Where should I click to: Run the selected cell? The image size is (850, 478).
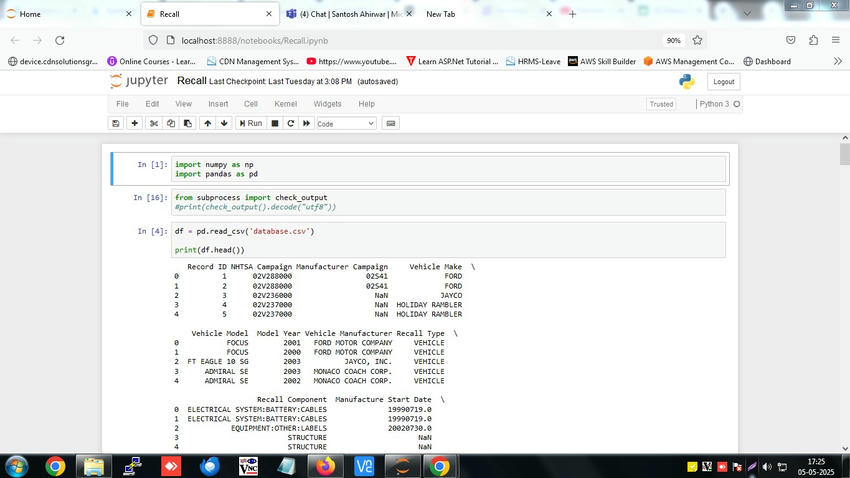click(x=251, y=124)
